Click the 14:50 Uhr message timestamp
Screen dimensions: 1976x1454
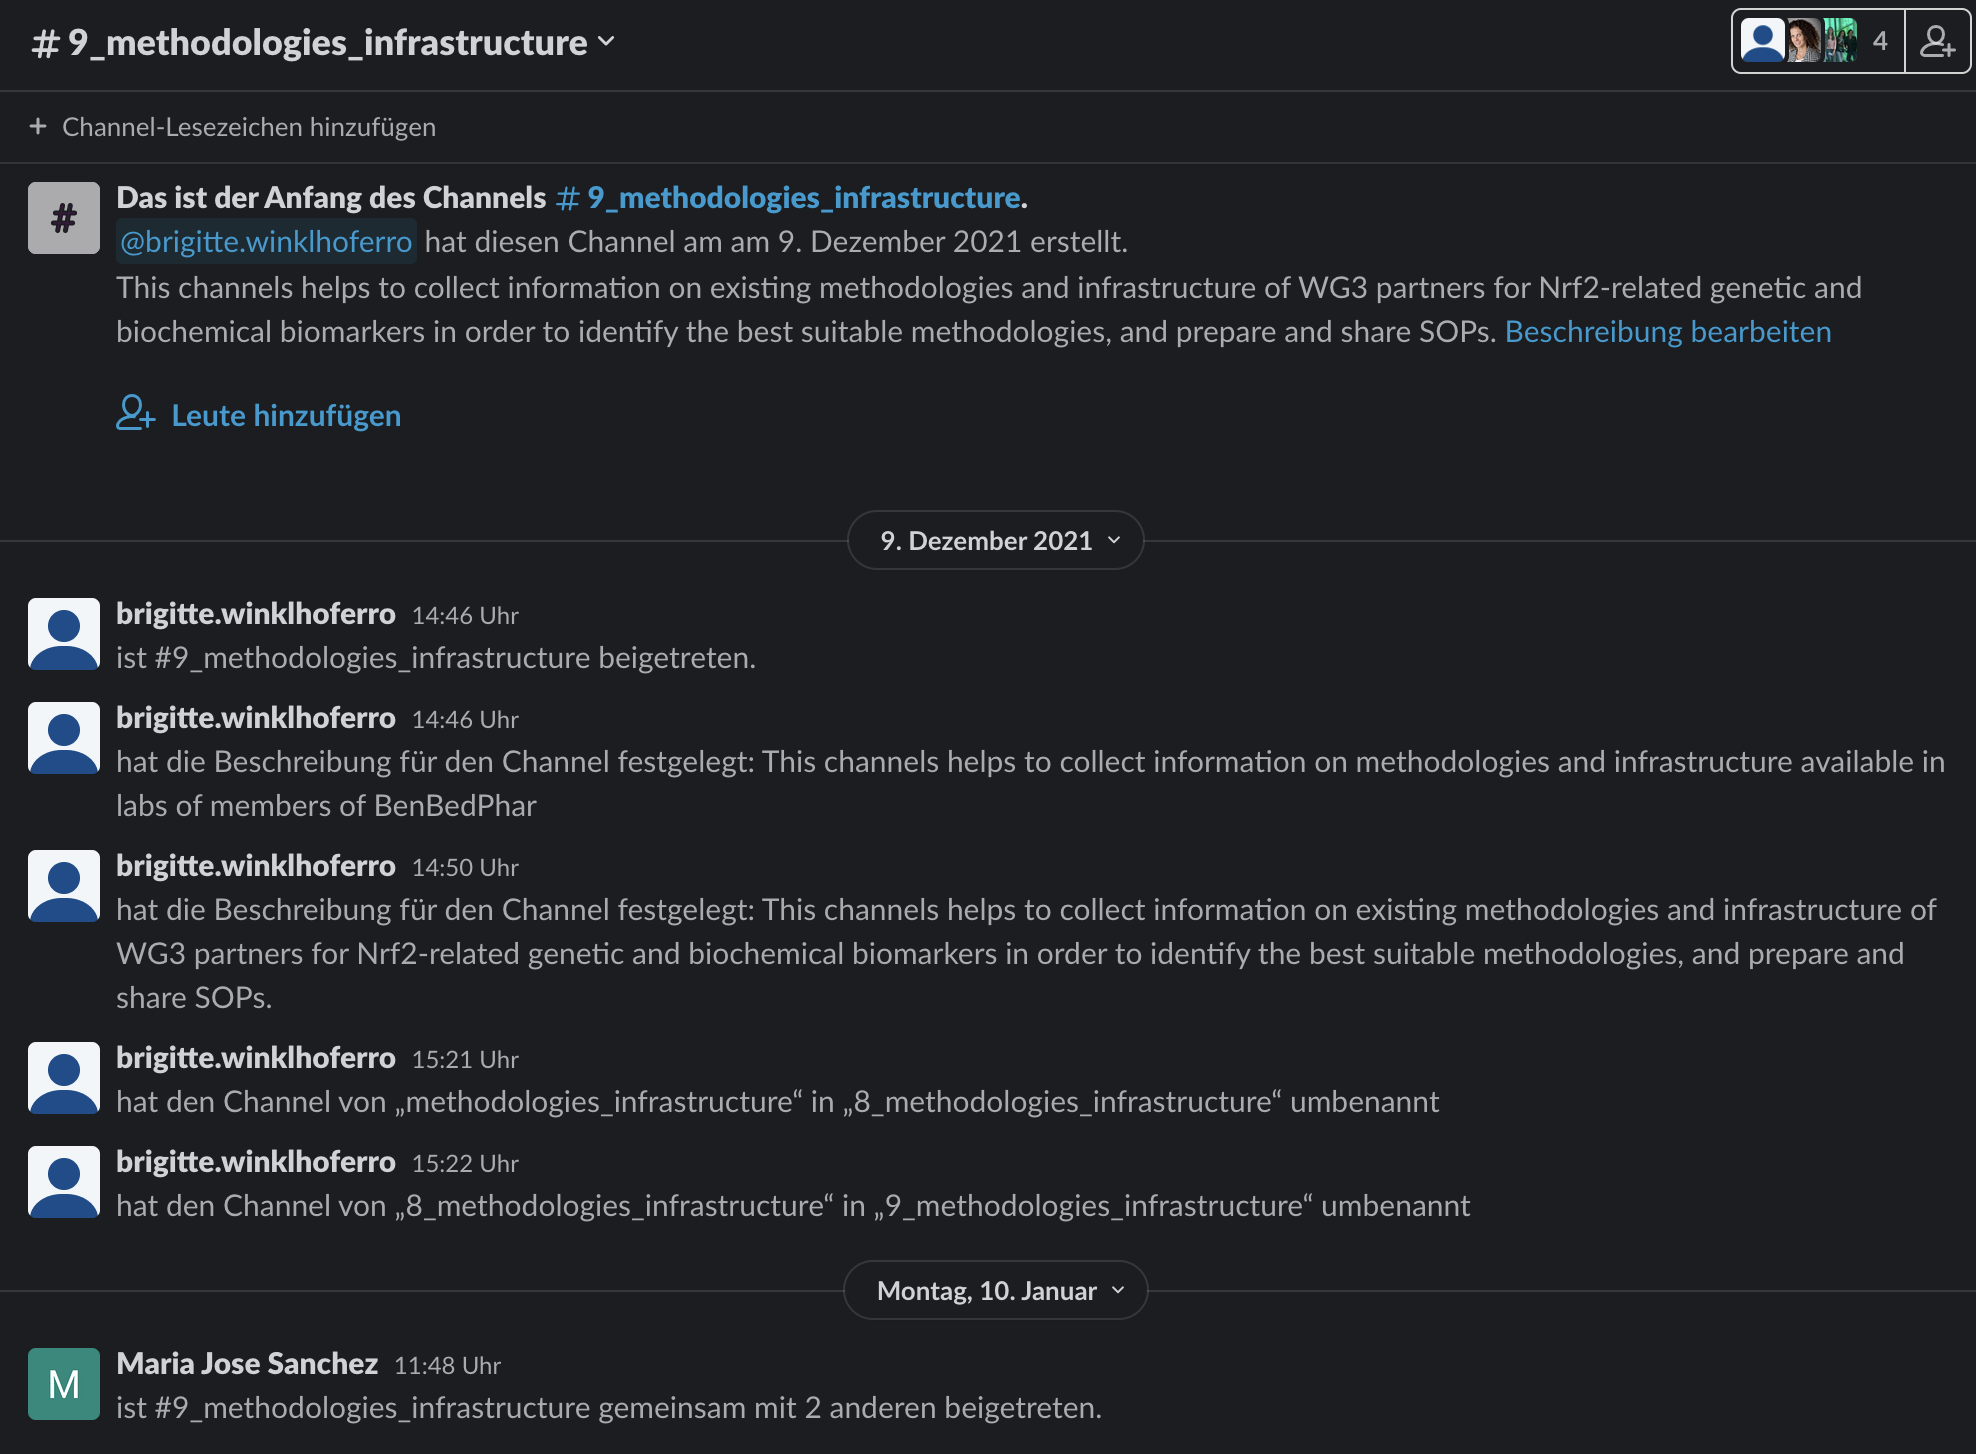(465, 868)
